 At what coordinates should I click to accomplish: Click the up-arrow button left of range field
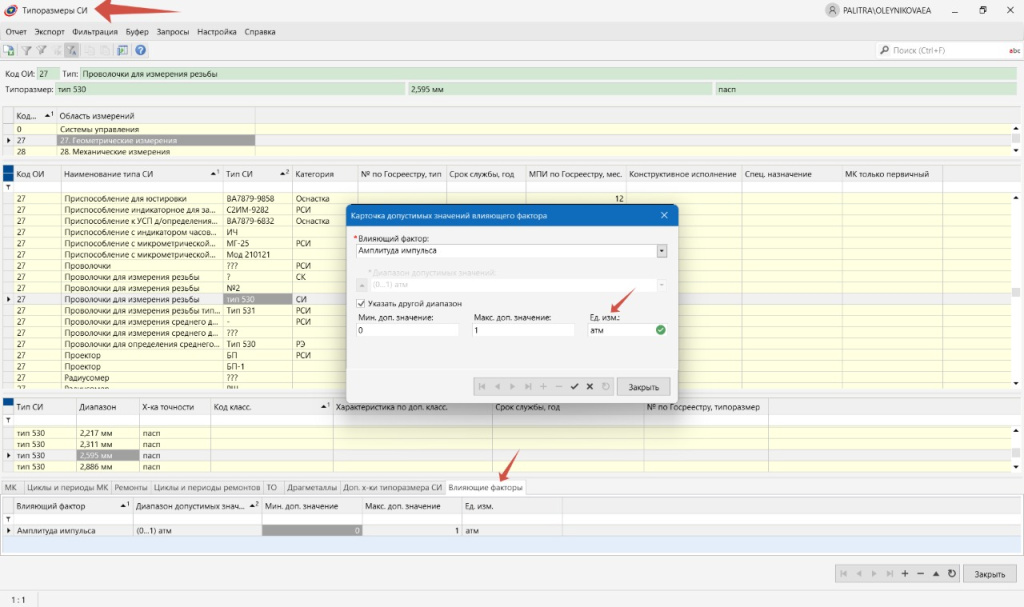362,285
